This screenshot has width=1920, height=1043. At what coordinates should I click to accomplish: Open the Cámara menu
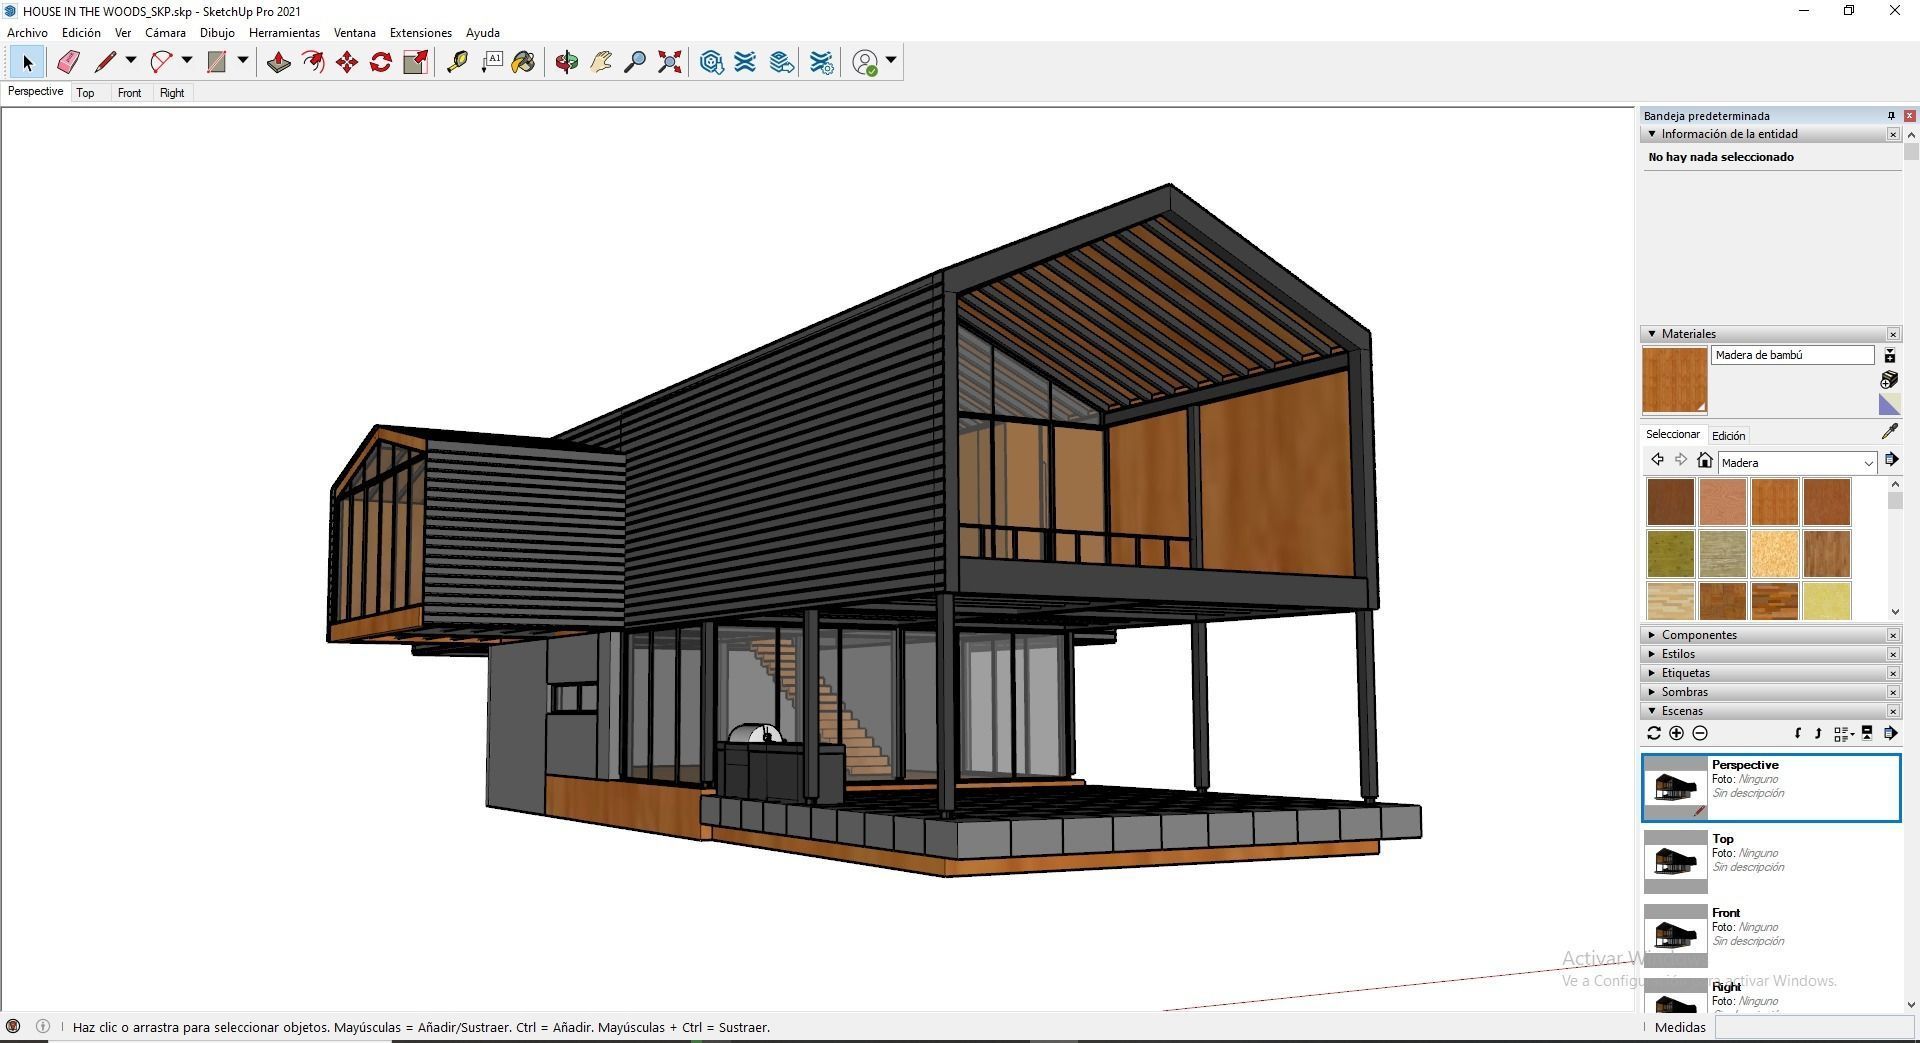[x=165, y=33]
